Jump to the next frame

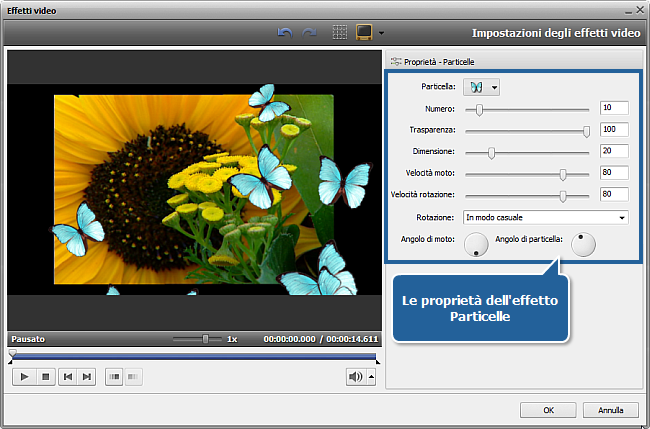point(87,376)
